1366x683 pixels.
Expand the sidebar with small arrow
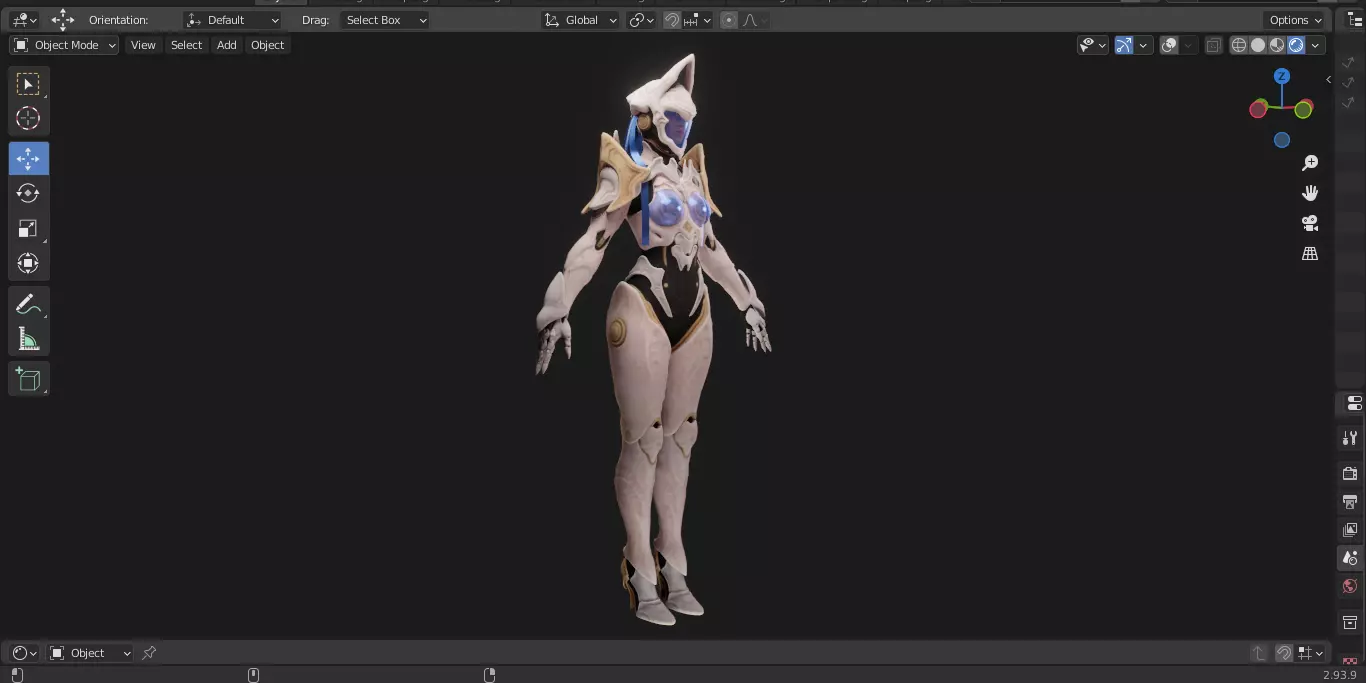pos(1328,79)
